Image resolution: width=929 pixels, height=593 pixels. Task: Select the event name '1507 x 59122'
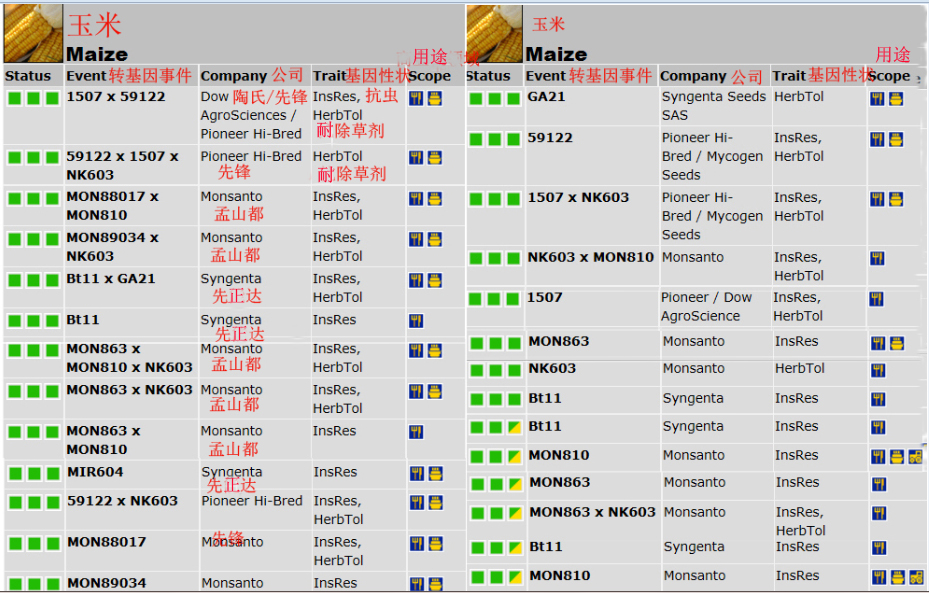(x=116, y=97)
